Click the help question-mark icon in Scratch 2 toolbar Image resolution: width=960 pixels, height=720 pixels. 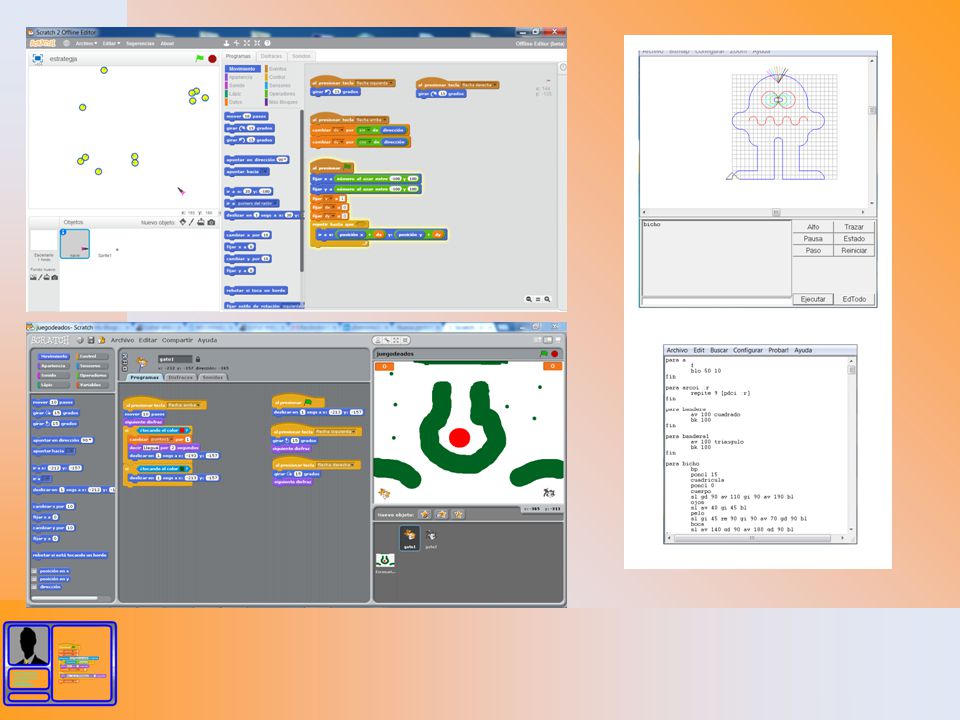pyautogui.click(x=268, y=43)
